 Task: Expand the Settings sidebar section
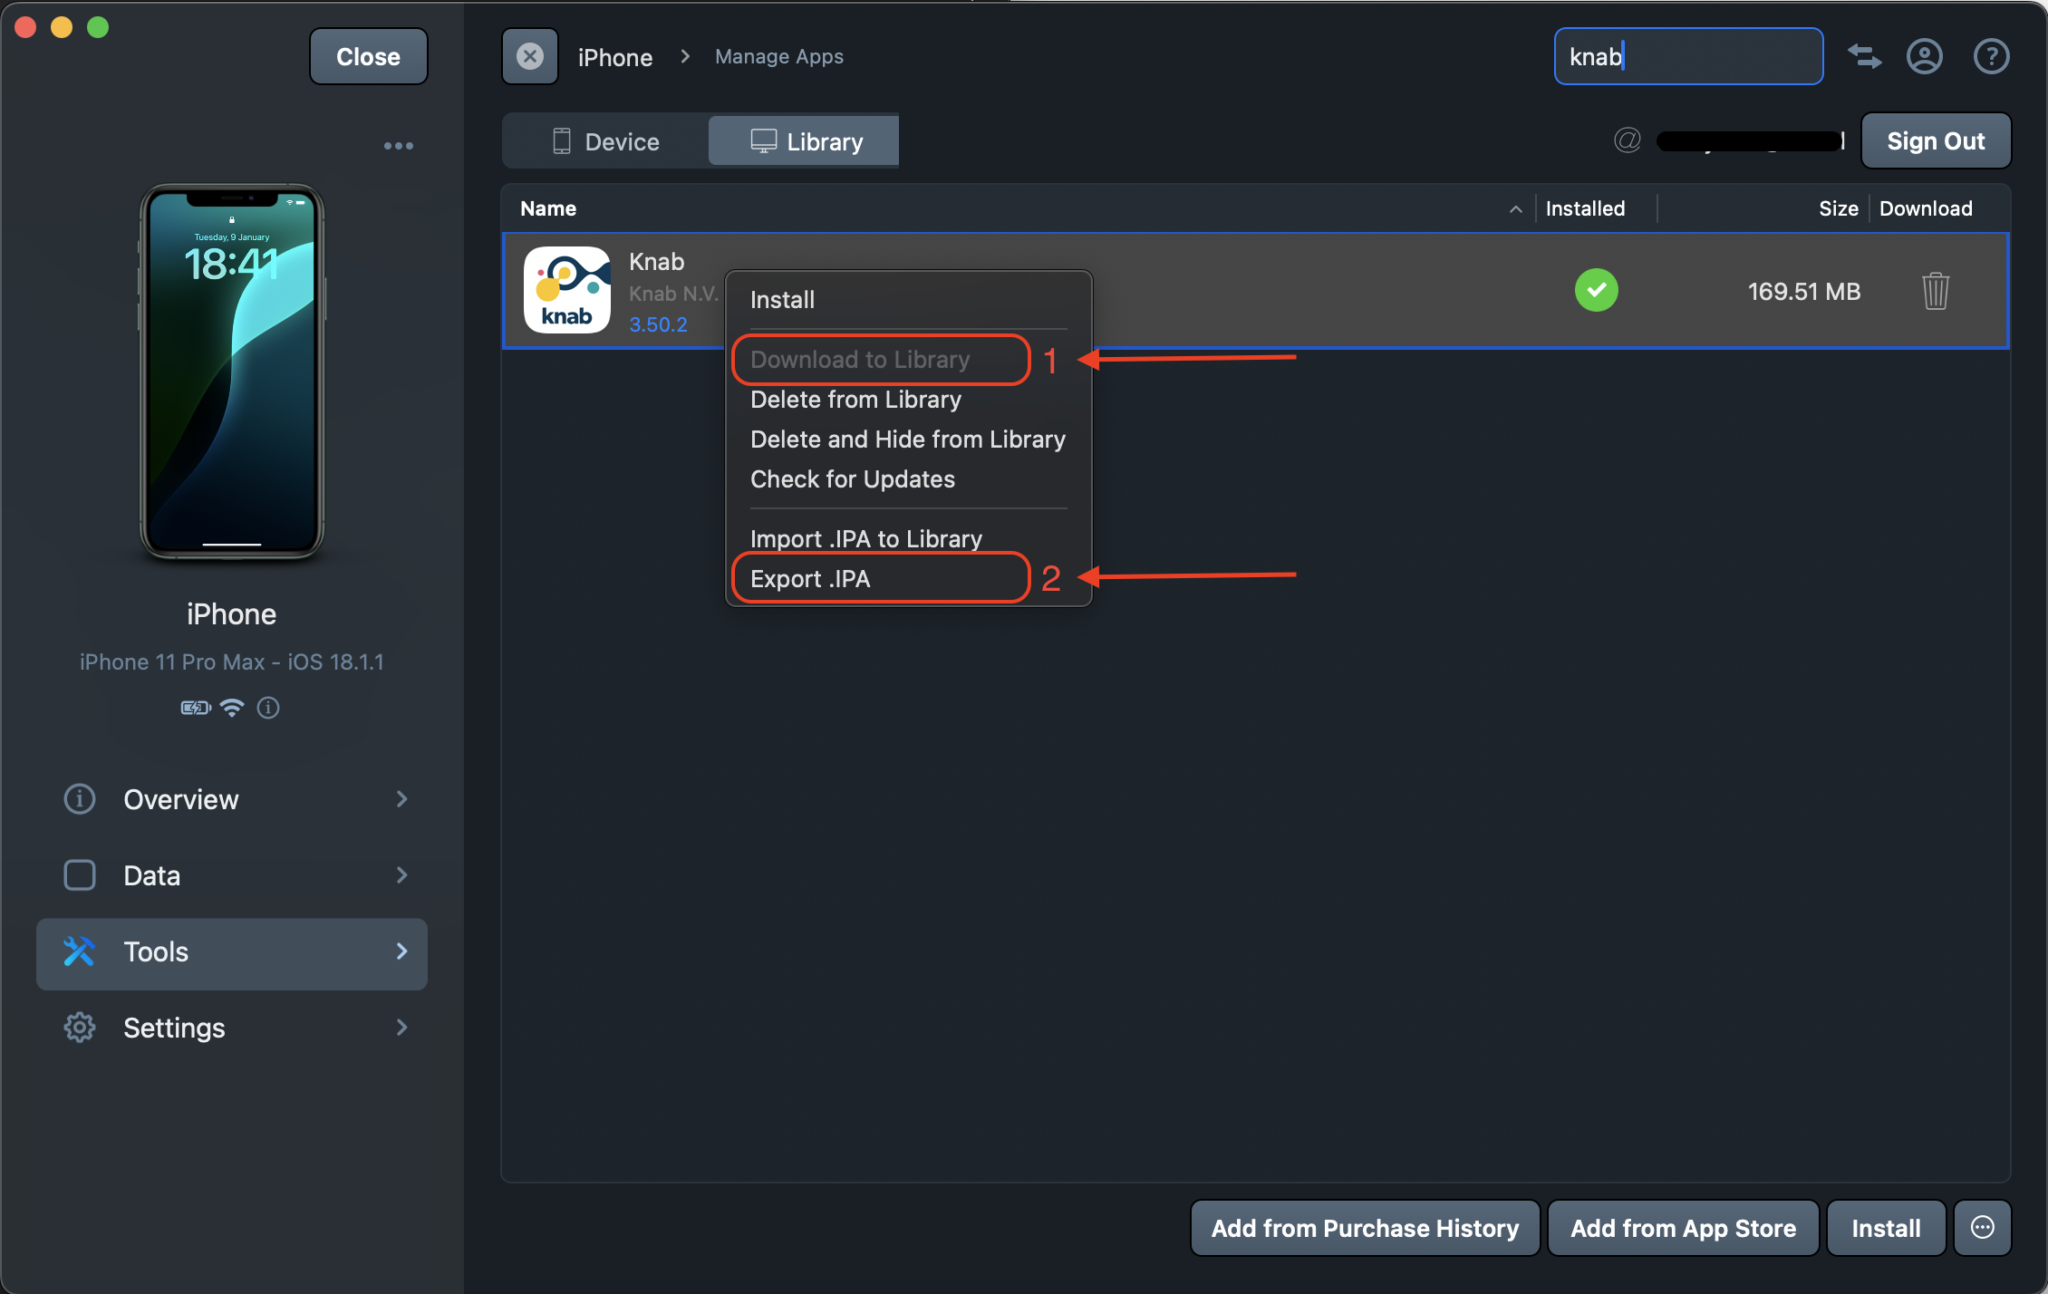pos(231,1027)
